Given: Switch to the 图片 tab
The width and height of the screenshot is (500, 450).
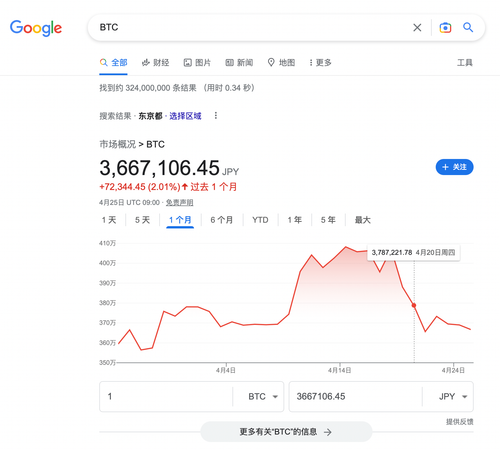Looking at the screenshot, I should (197, 63).
